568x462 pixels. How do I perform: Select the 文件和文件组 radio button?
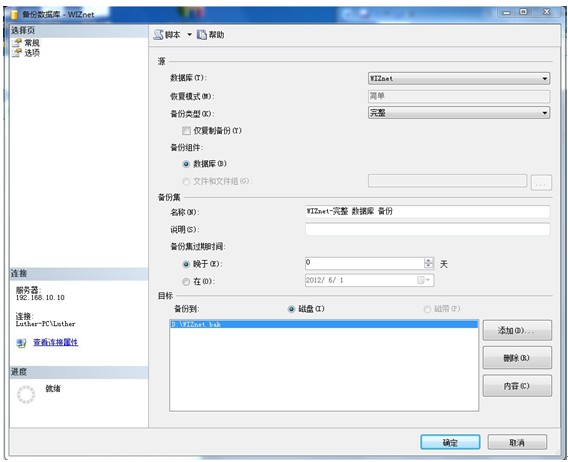(186, 181)
